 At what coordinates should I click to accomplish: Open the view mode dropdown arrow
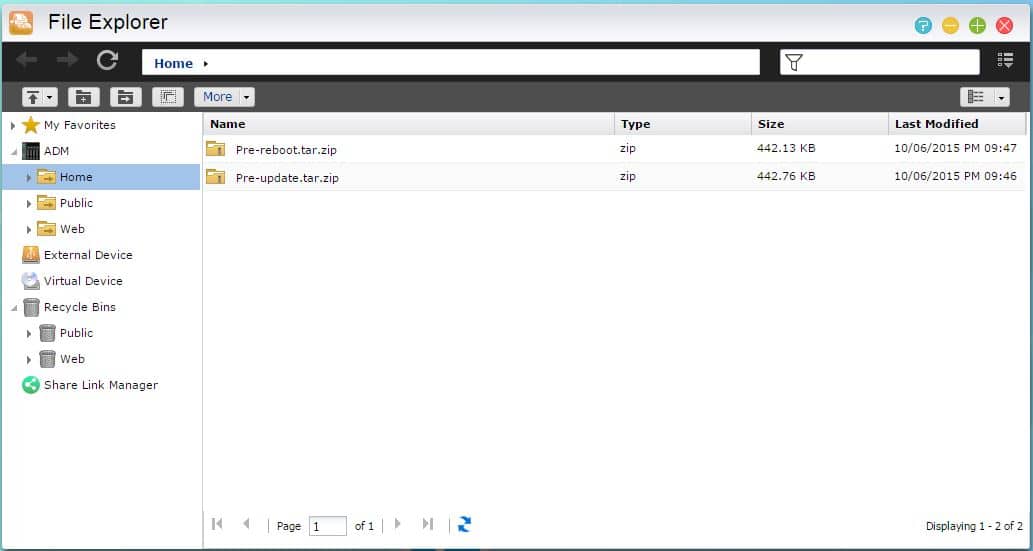tap(1000, 97)
